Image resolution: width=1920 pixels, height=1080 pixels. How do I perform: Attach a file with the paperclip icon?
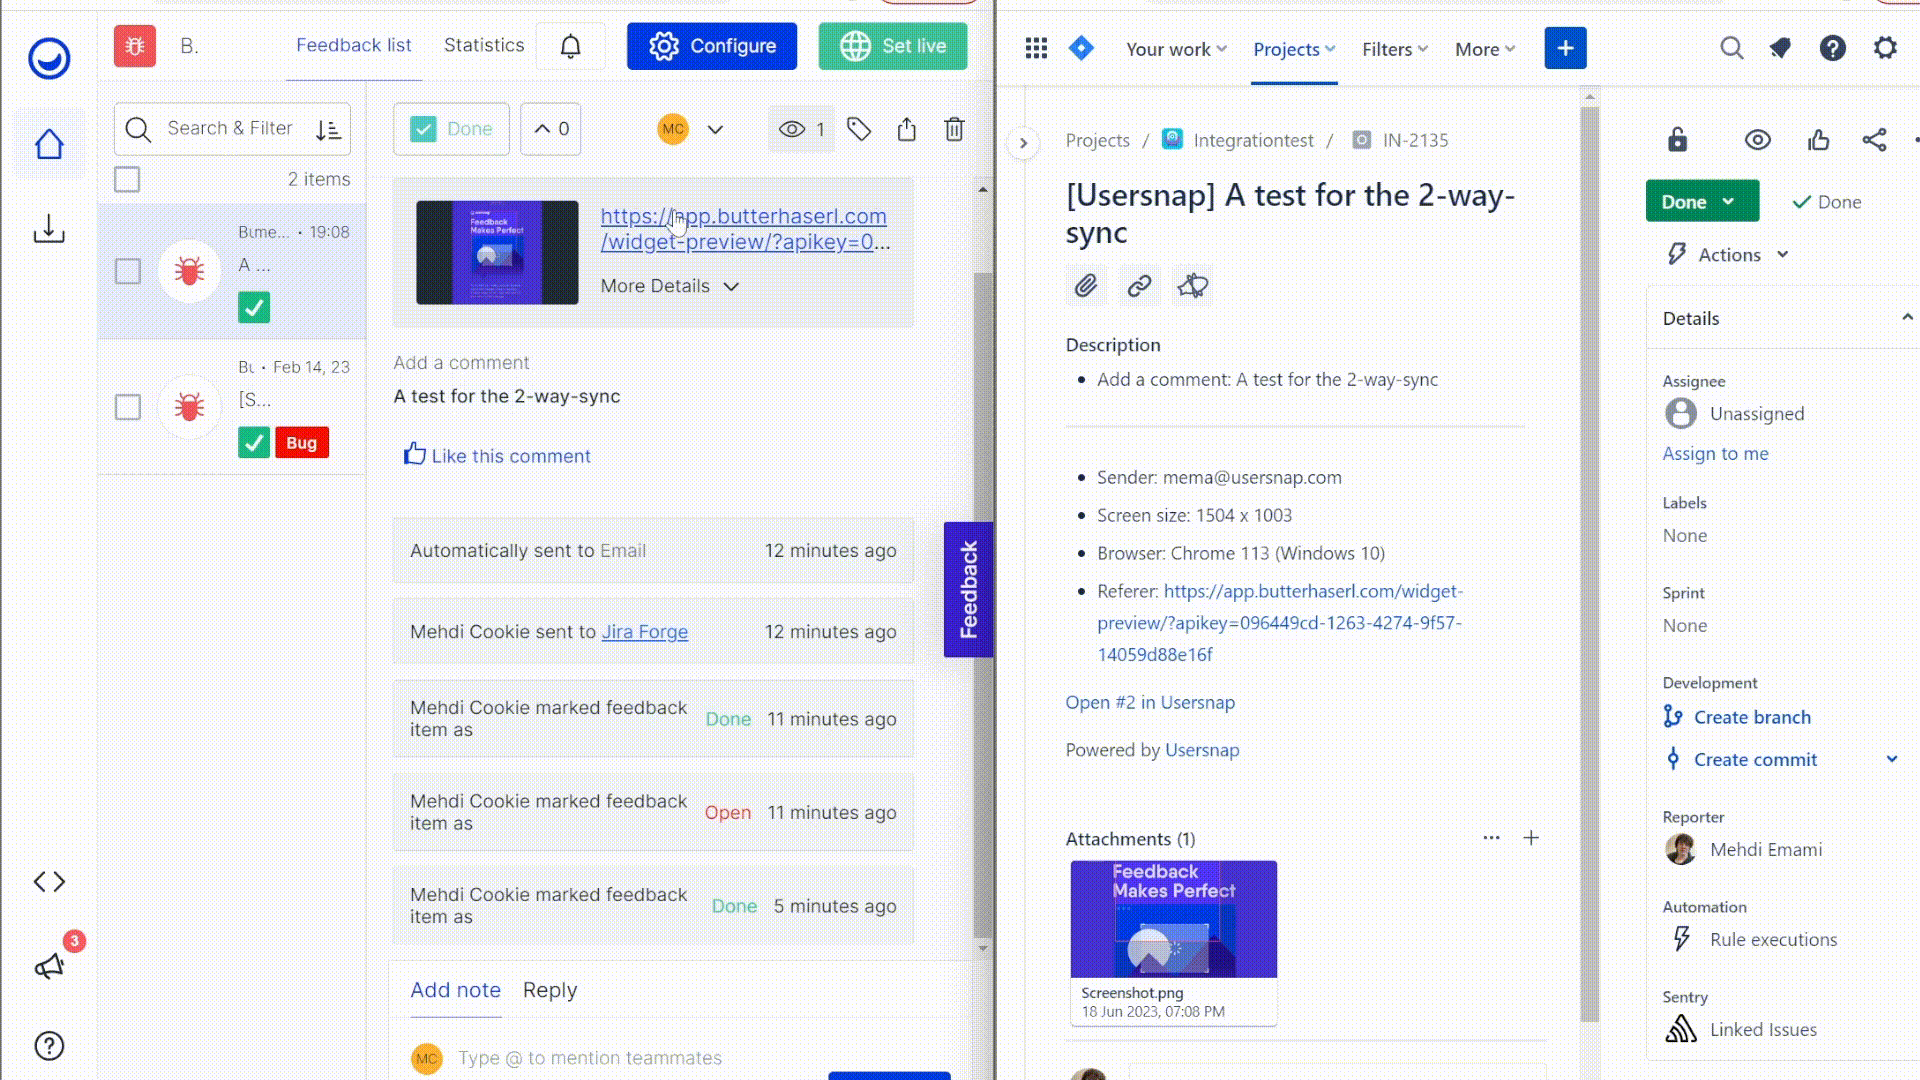click(1086, 286)
